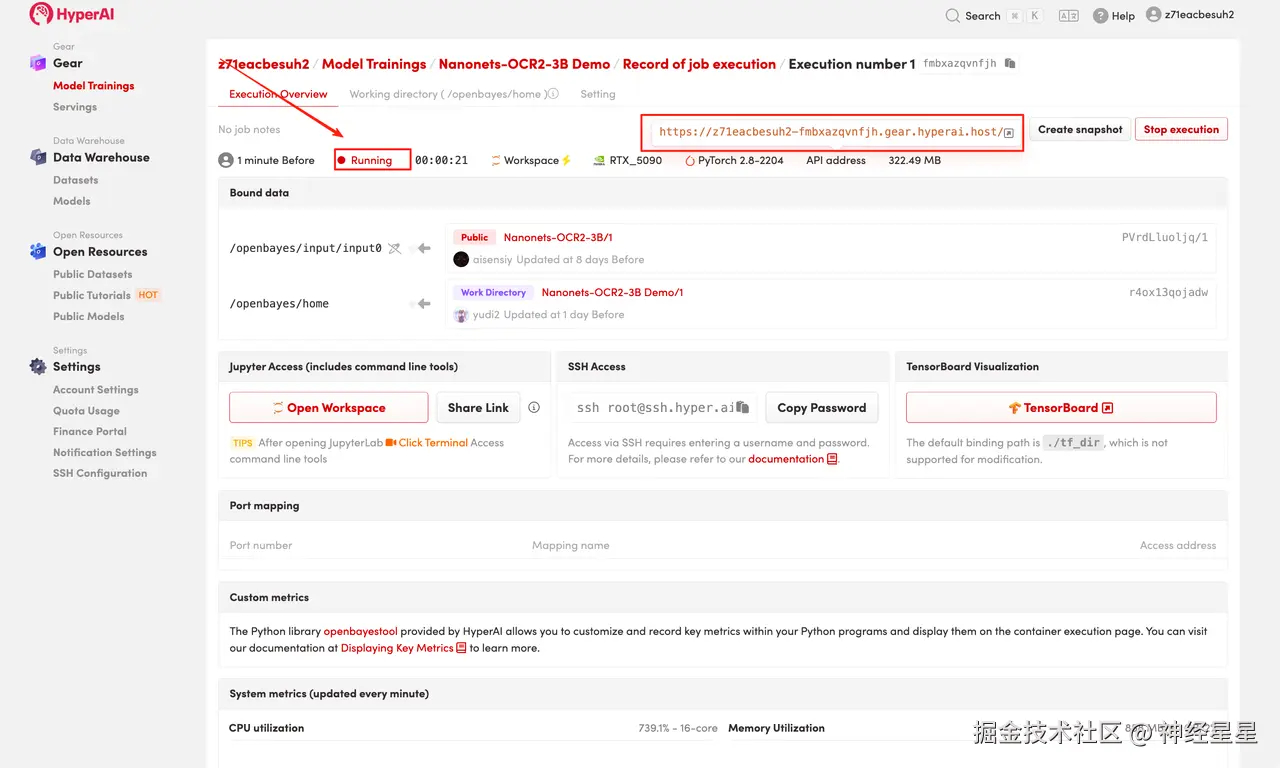Viewport: 1280px width, 768px height.
Task: Click the HyperAI logo
Action: (71, 14)
